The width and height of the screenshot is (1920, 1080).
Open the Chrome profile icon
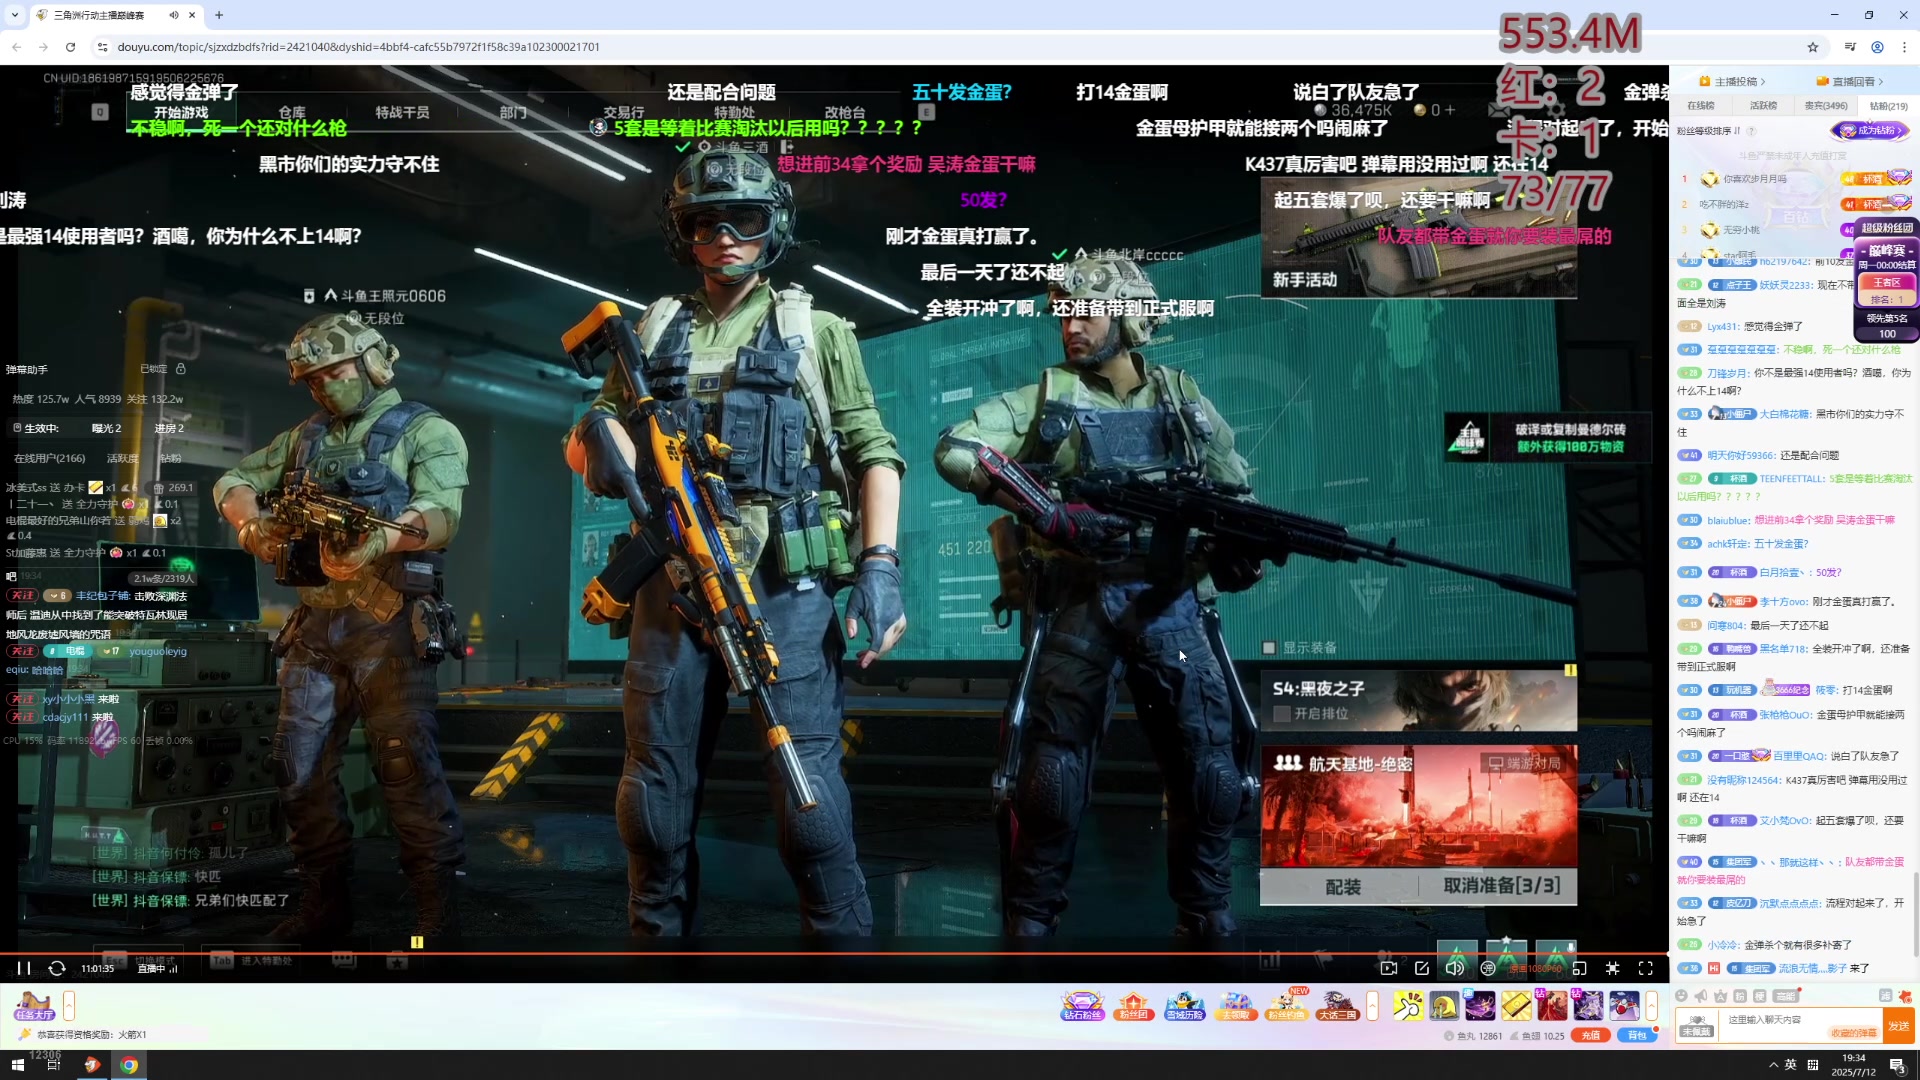point(1878,47)
